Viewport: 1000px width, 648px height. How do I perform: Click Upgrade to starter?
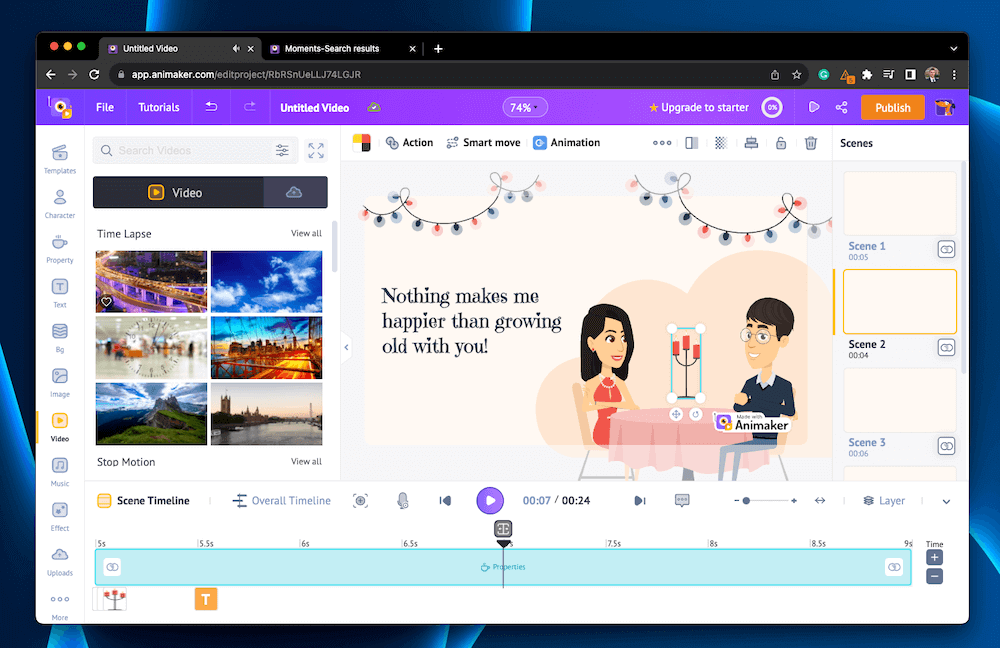(698, 107)
